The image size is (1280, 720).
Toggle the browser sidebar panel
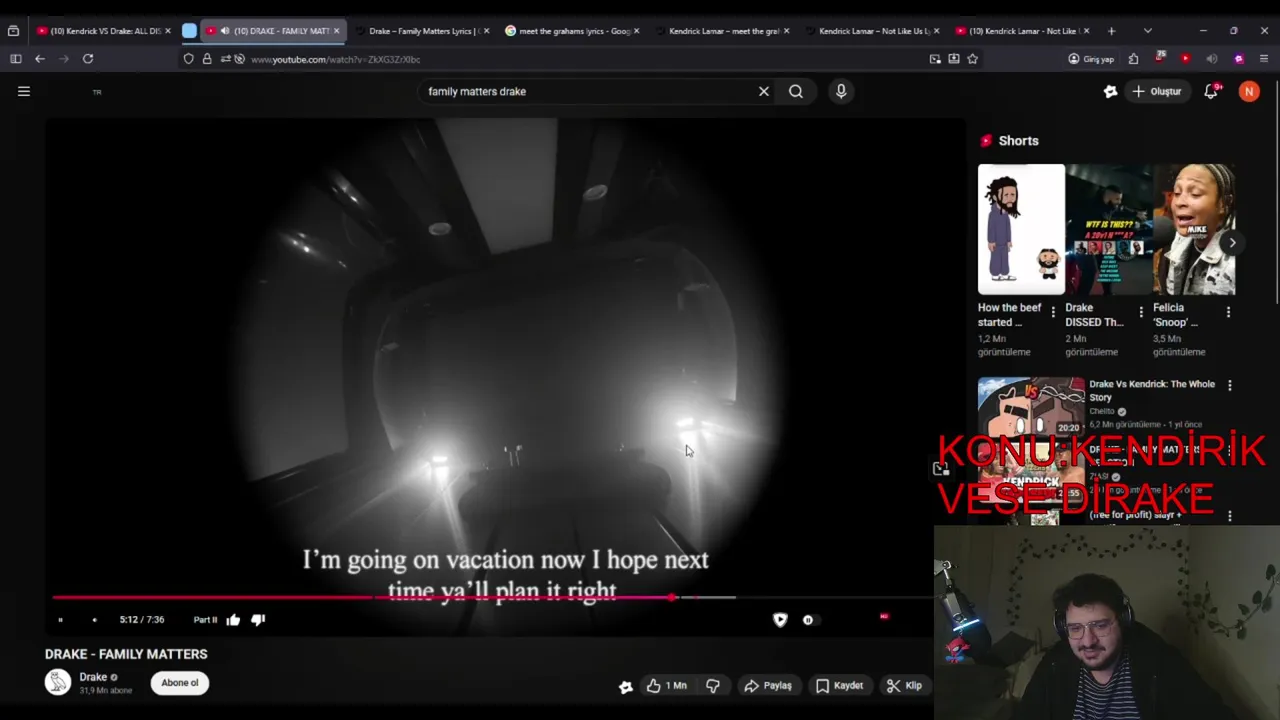pyautogui.click(x=15, y=59)
